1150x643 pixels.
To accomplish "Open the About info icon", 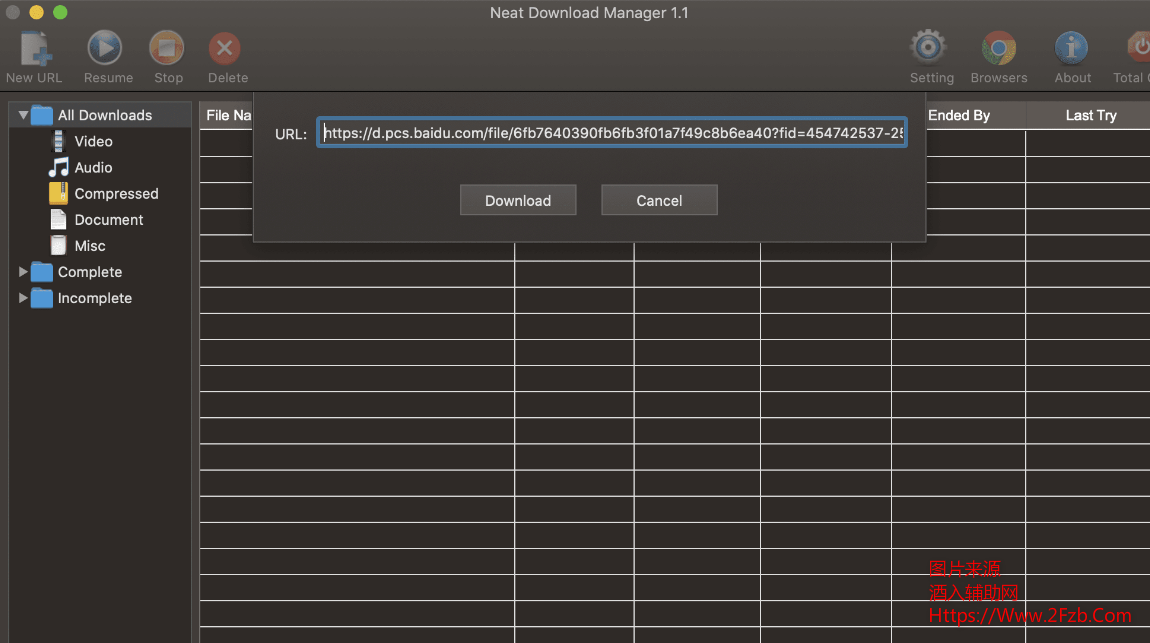I will 1071,48.
